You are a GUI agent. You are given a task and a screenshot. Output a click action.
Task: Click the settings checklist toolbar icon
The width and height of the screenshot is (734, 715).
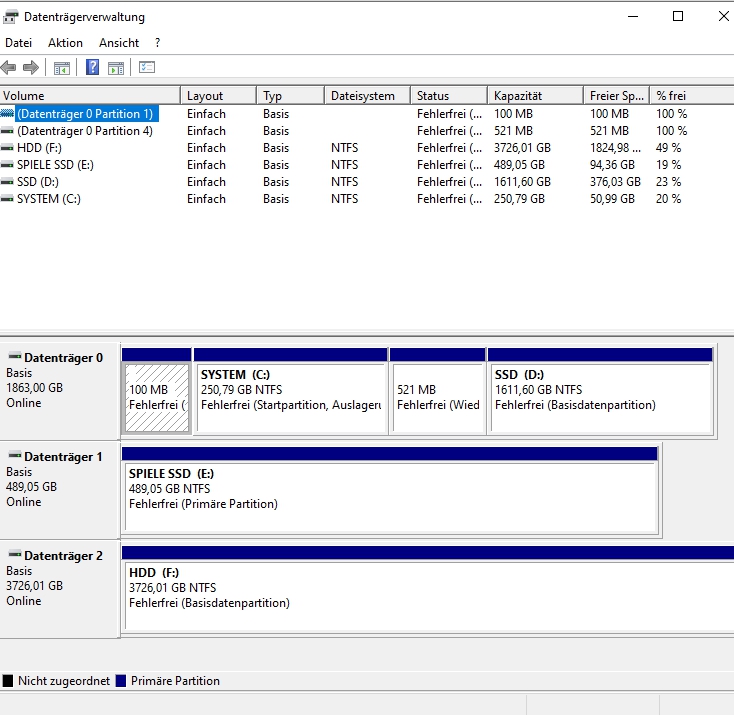tap(147, 68)
